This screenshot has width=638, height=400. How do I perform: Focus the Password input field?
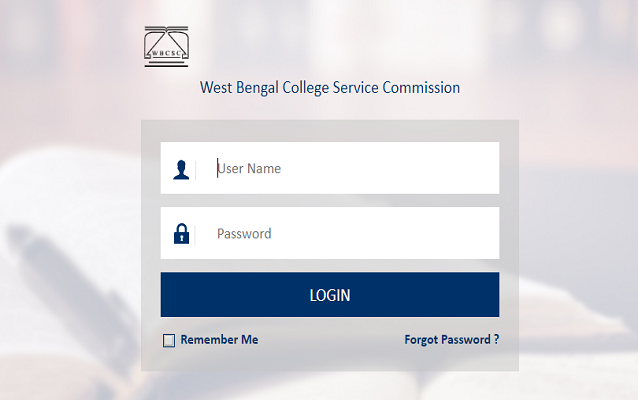point(350,234)
